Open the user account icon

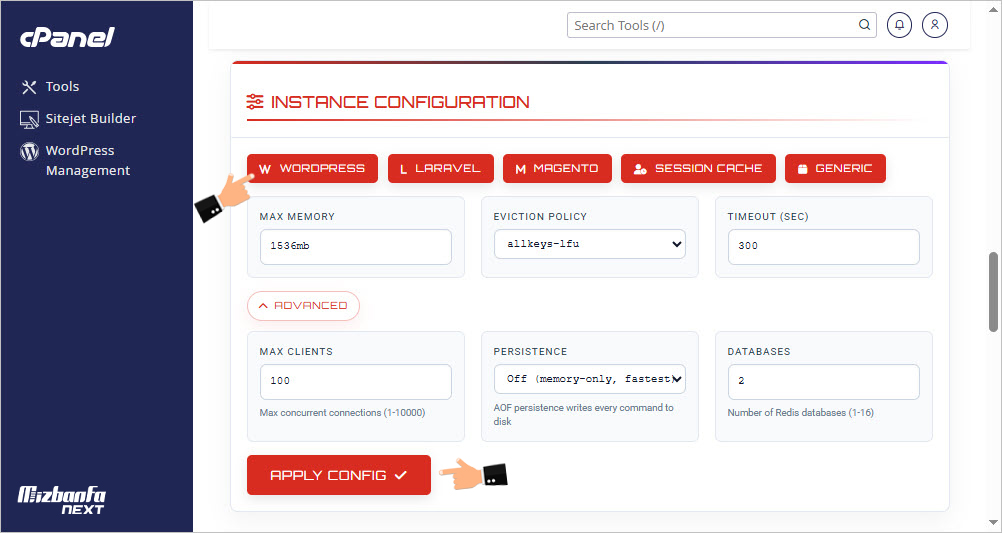point(935,25)
